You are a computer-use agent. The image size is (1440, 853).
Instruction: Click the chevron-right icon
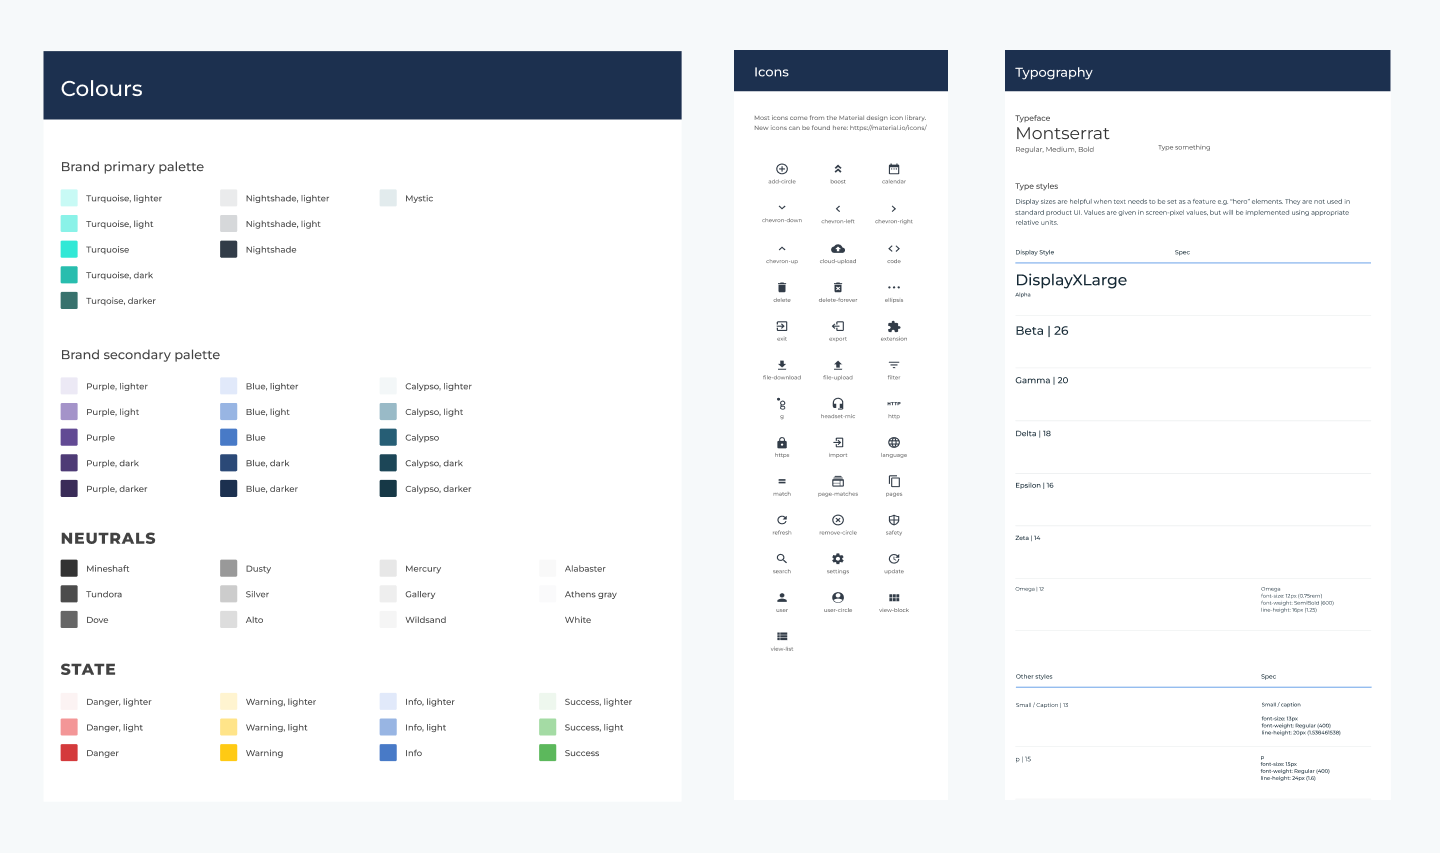click(x=893, y=208)
